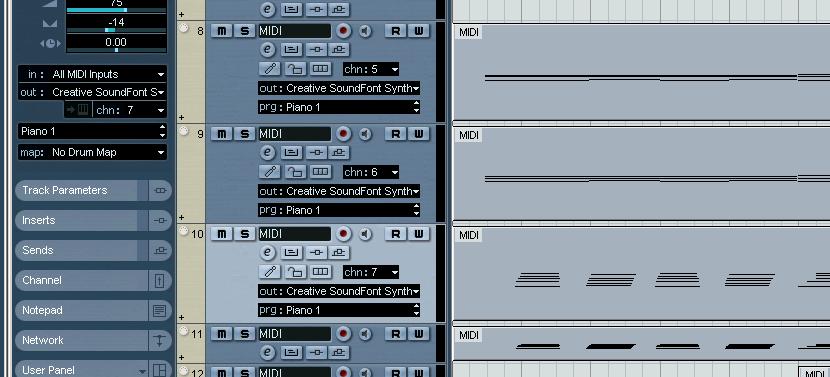Click the lane display icon on track 9

[x=320, y=172]
